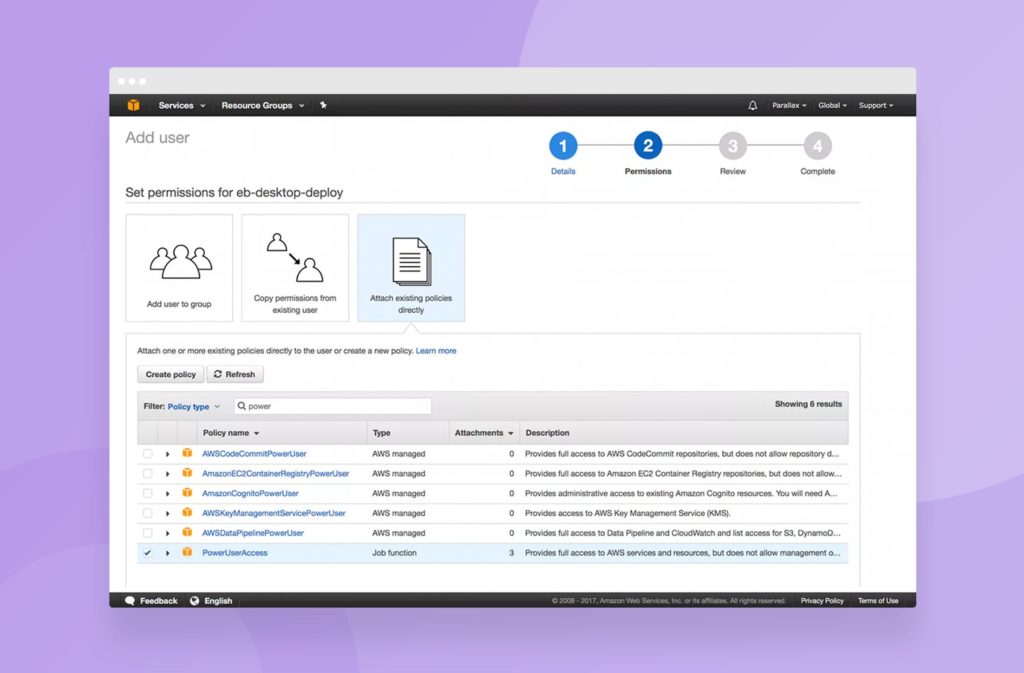Click orange policy icon for PowerUserAccess
Viewport: 1024px width, 673px height.
pyautogui.click(x=187, y=552)
